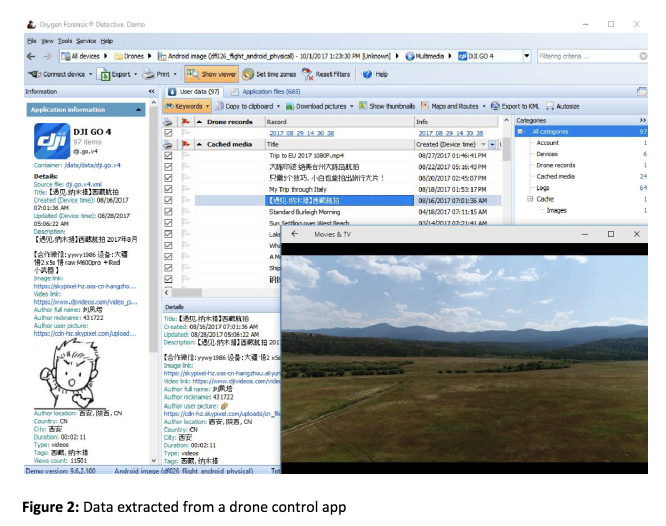Click the DJI GO 4 breadcrumb icon
Viewport: 666px width, 526px height.
coord(462,56)
